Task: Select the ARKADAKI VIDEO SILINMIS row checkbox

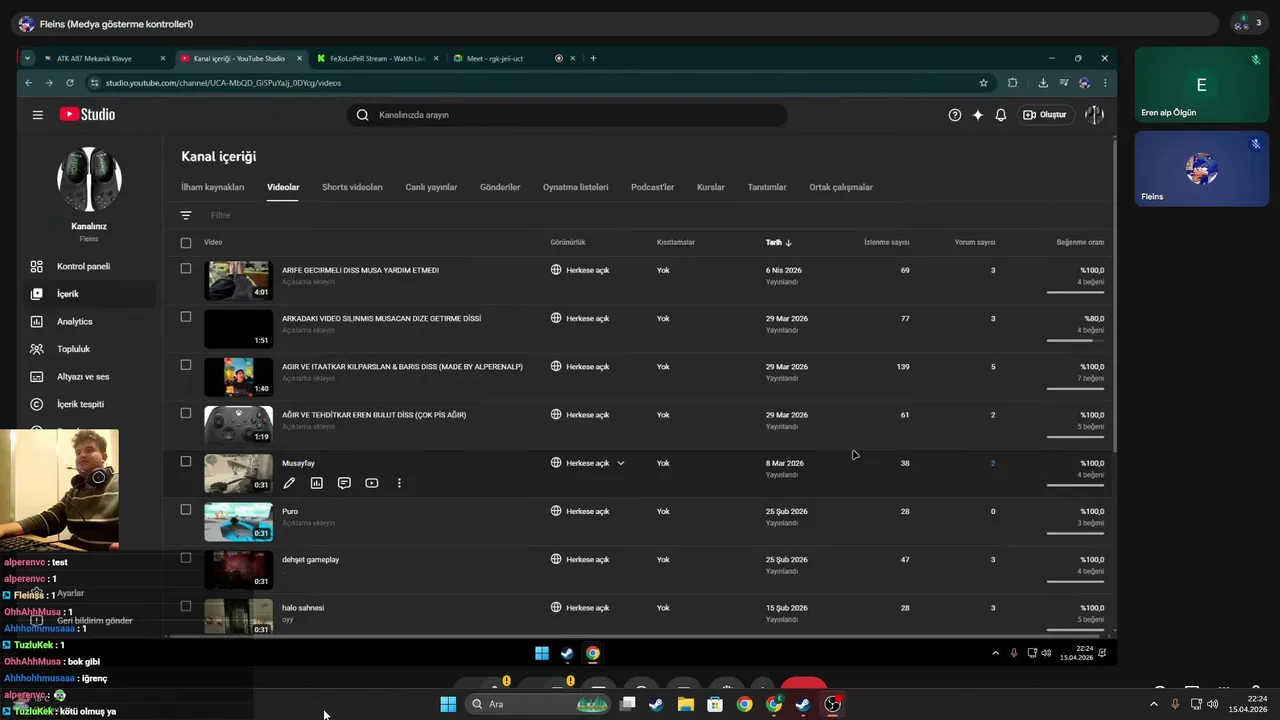Action: tap(186, 317)
